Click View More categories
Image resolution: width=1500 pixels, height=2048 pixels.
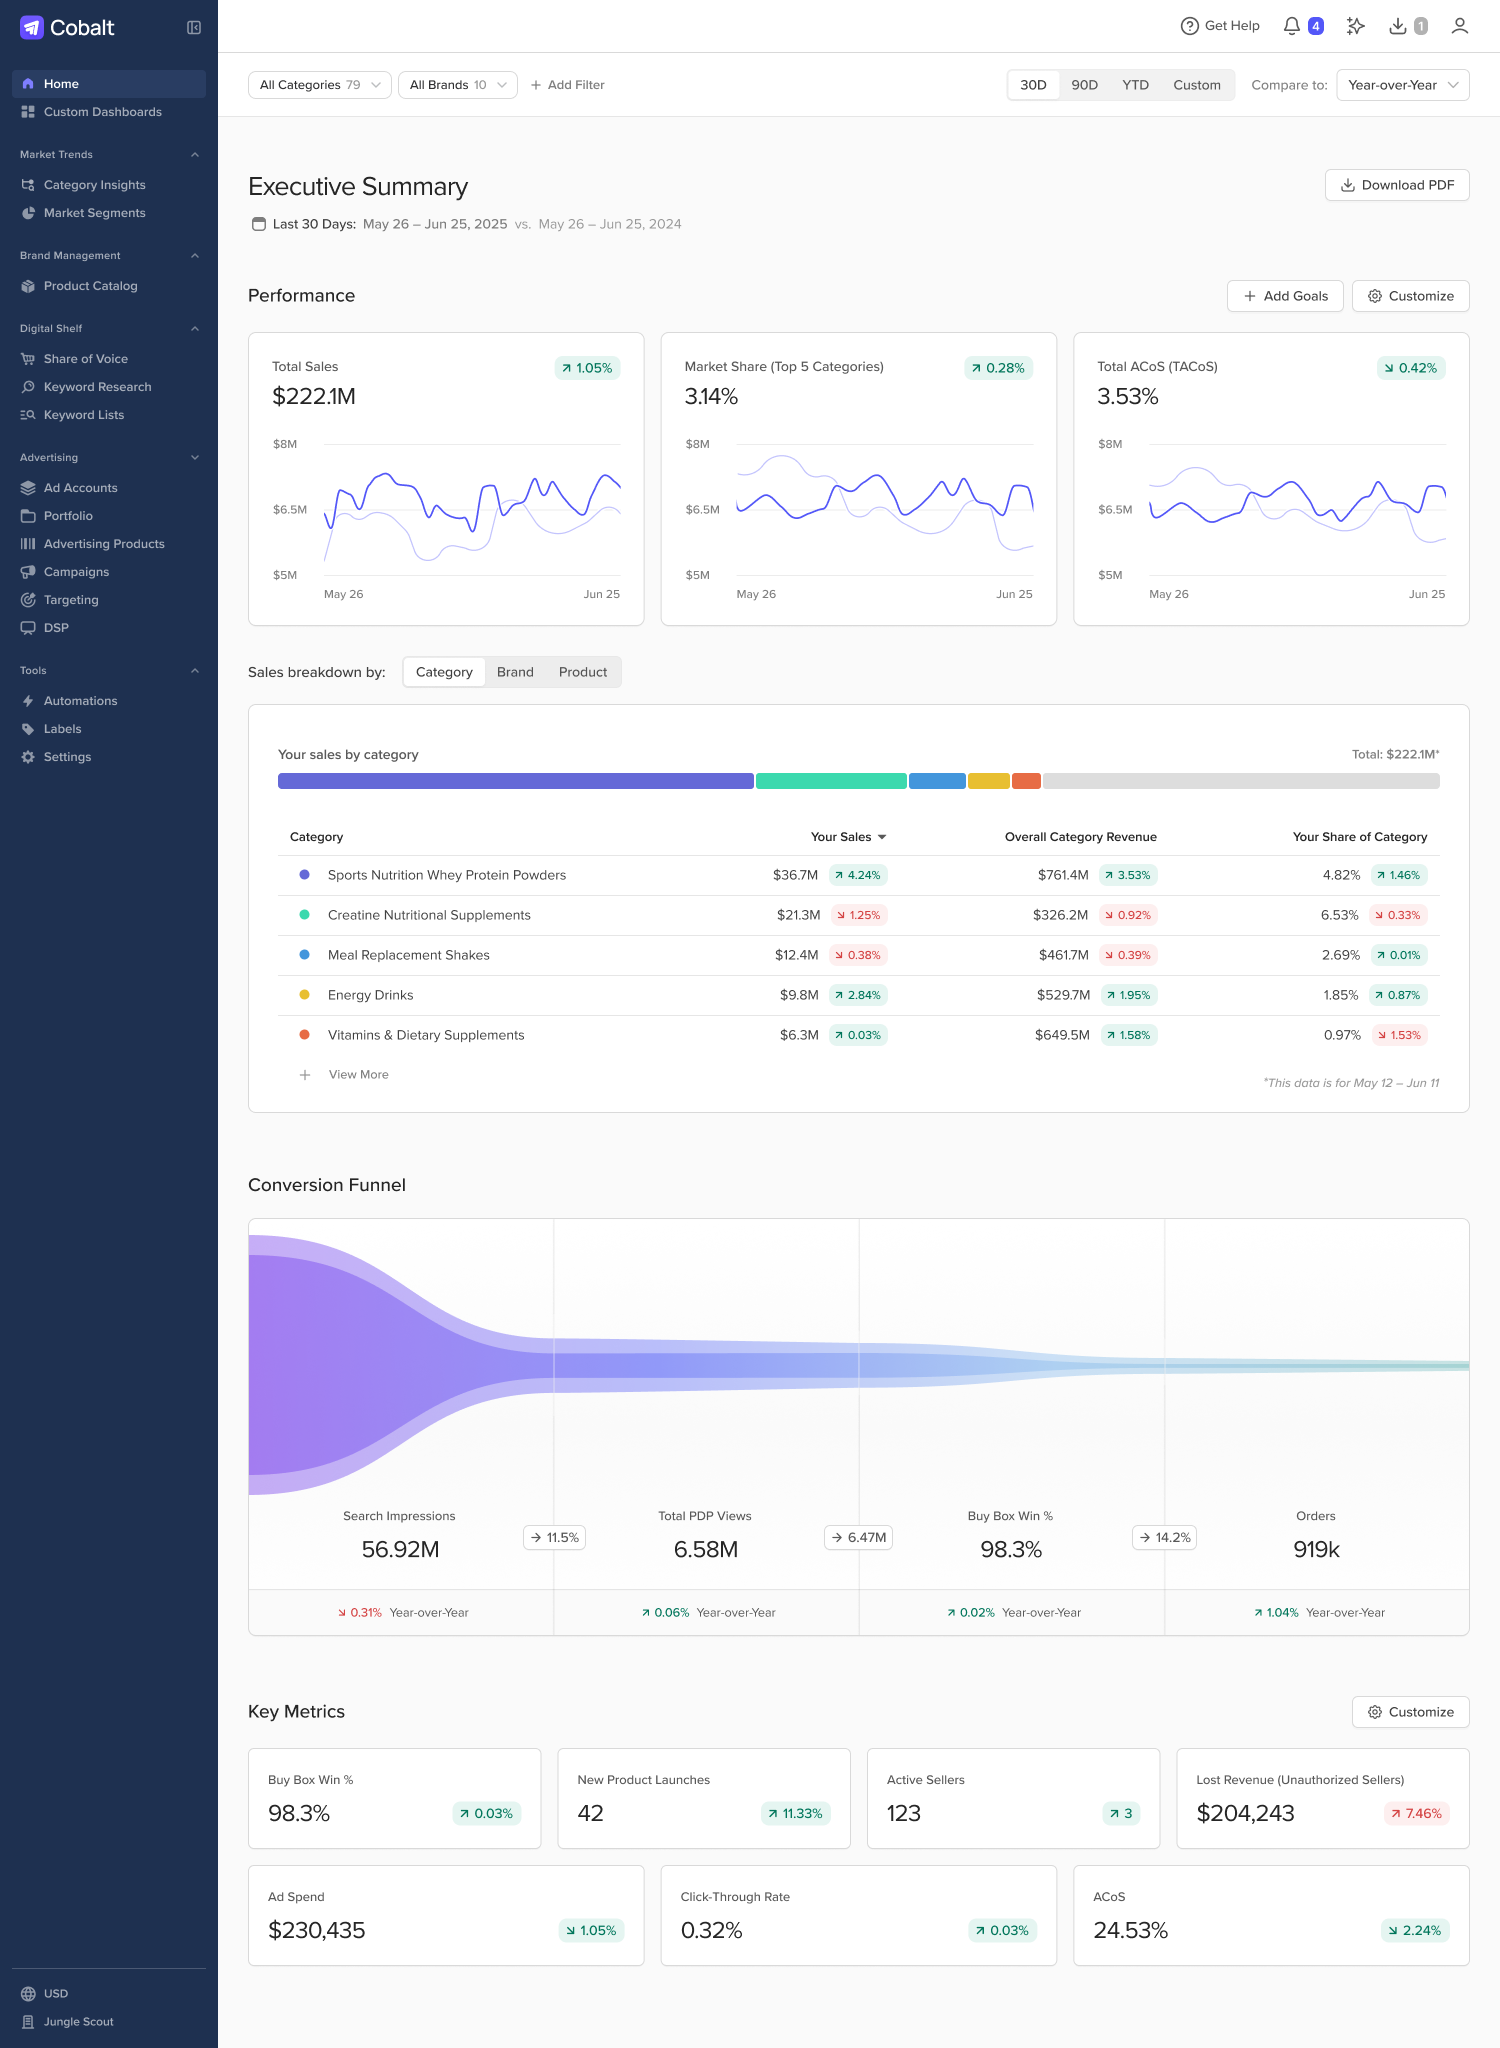(345, 1075)
